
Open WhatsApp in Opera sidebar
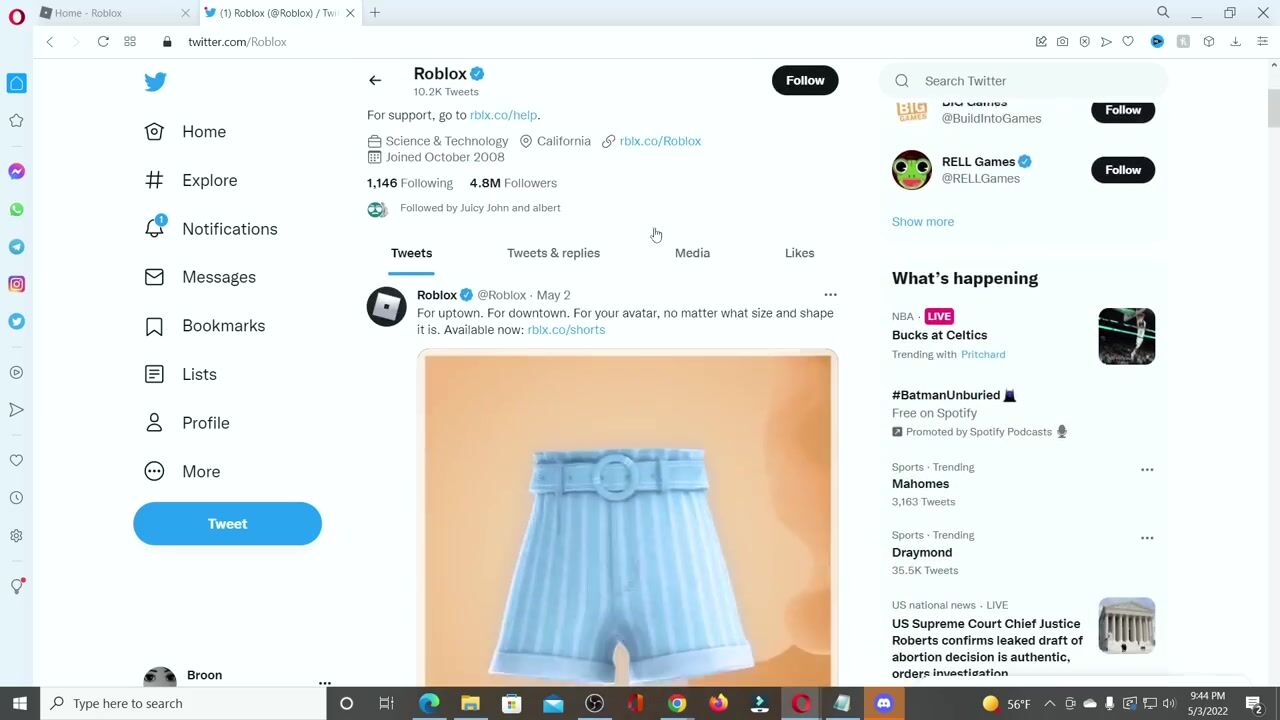click(16, 210)
